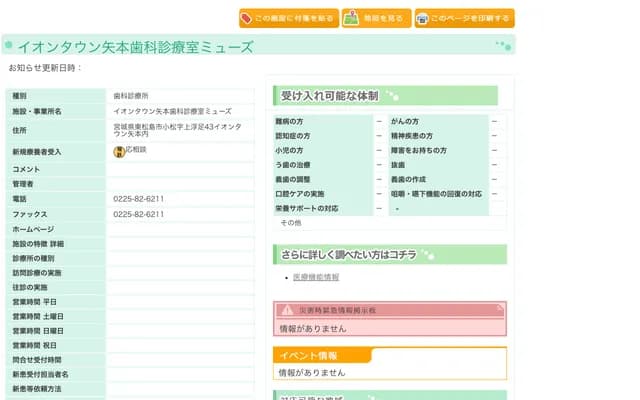Click the さらに詳しく調べたい方はコチラ header
Image resolution: width=640 pixels, height=400 pixels.
click(x=348, y=254)
